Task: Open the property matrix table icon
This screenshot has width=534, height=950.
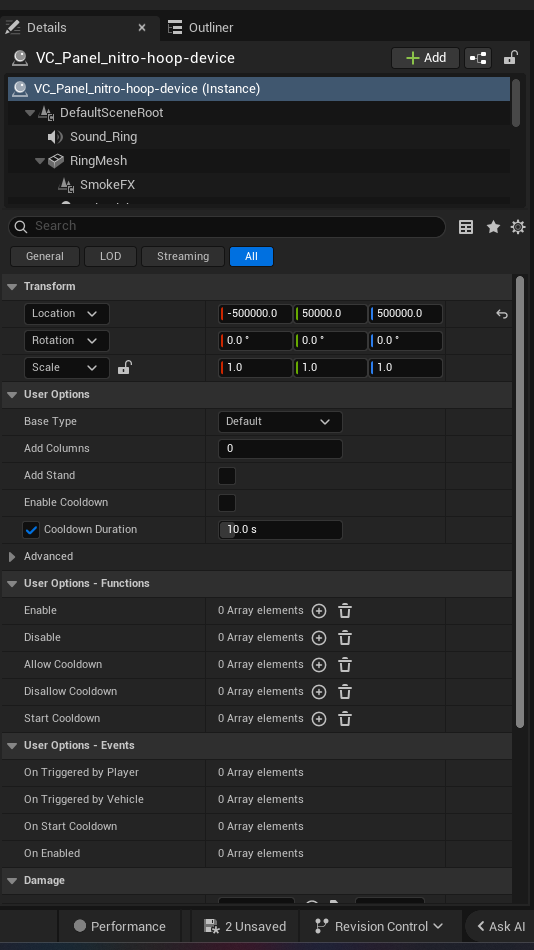Action: click(x=466, y=227)
